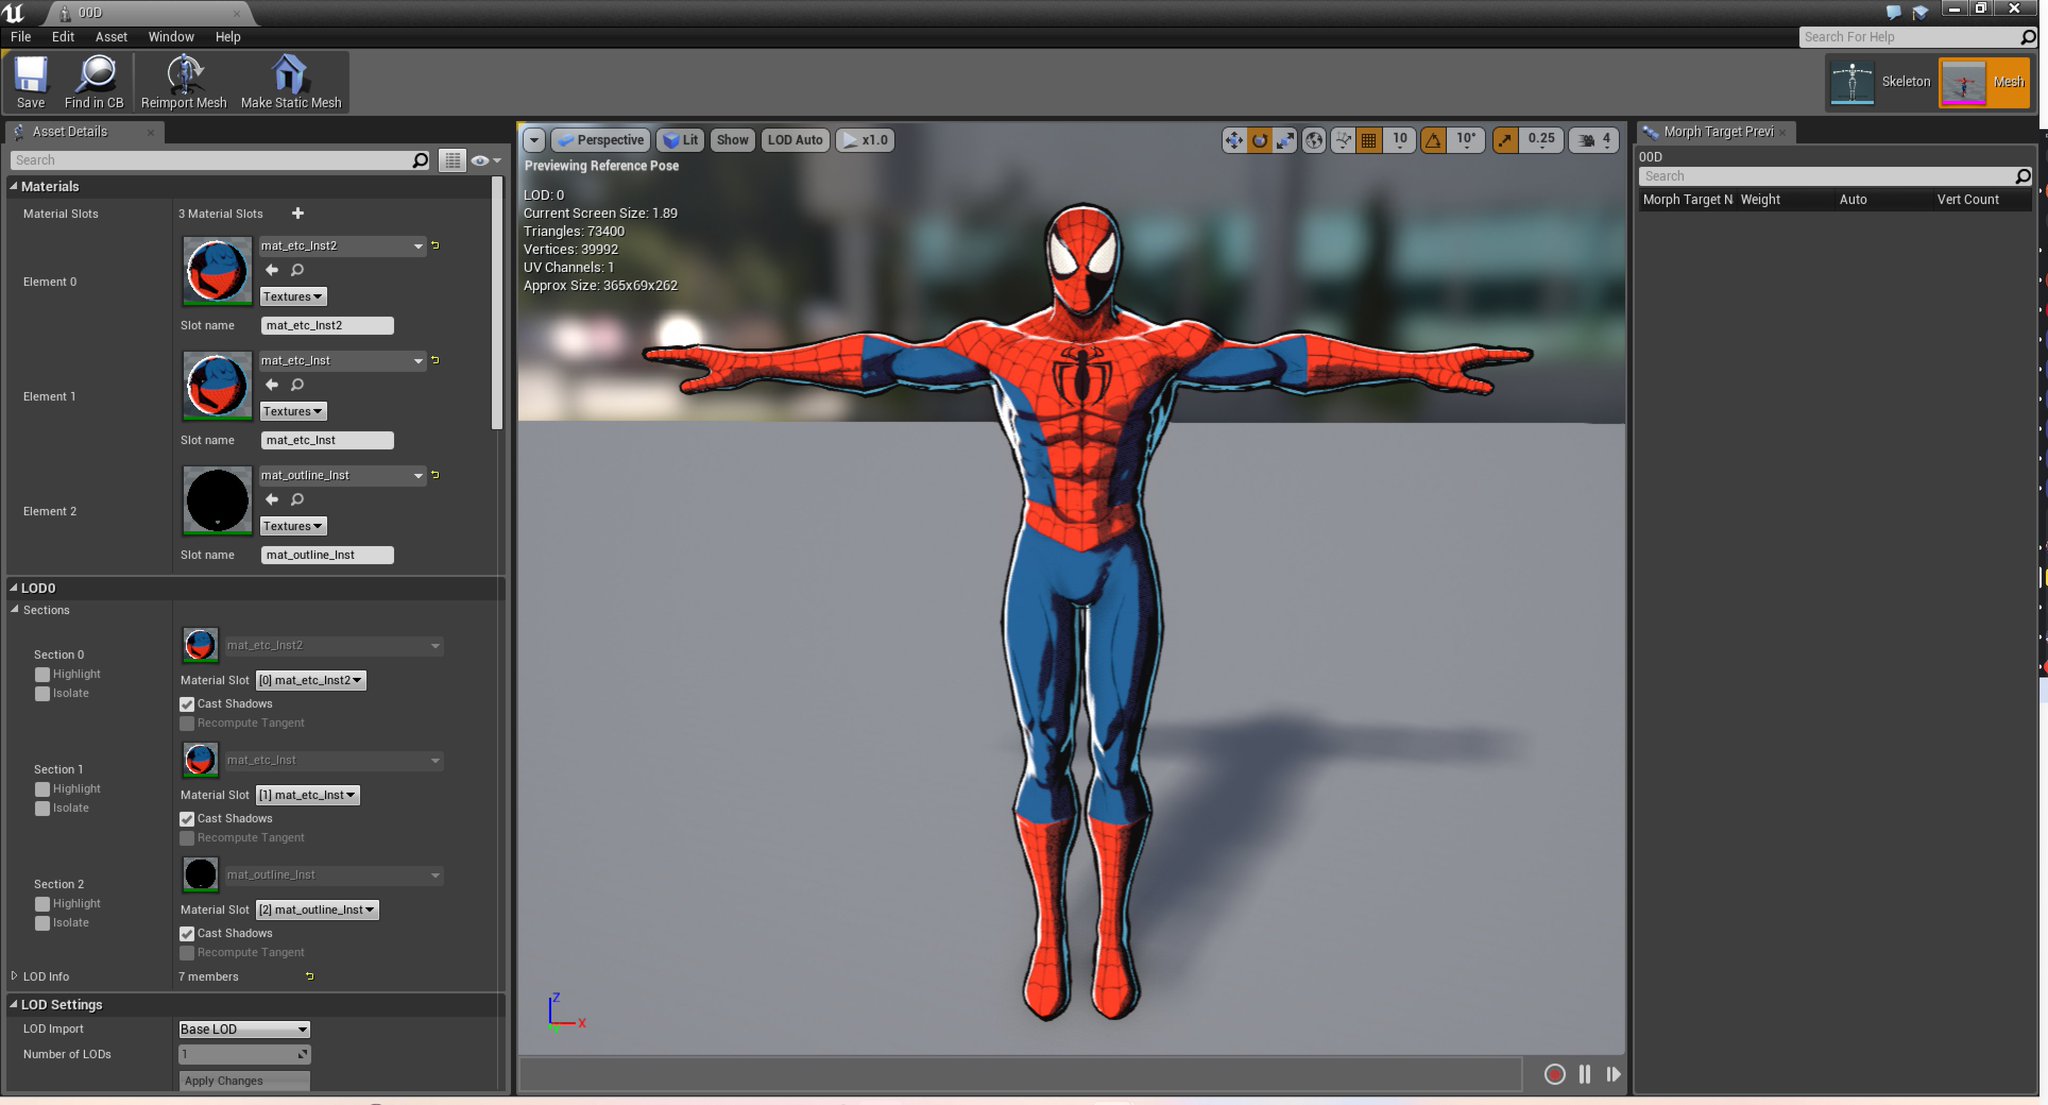
Task: Open Section 1 Material Slot dropdown
Action: 308,796
